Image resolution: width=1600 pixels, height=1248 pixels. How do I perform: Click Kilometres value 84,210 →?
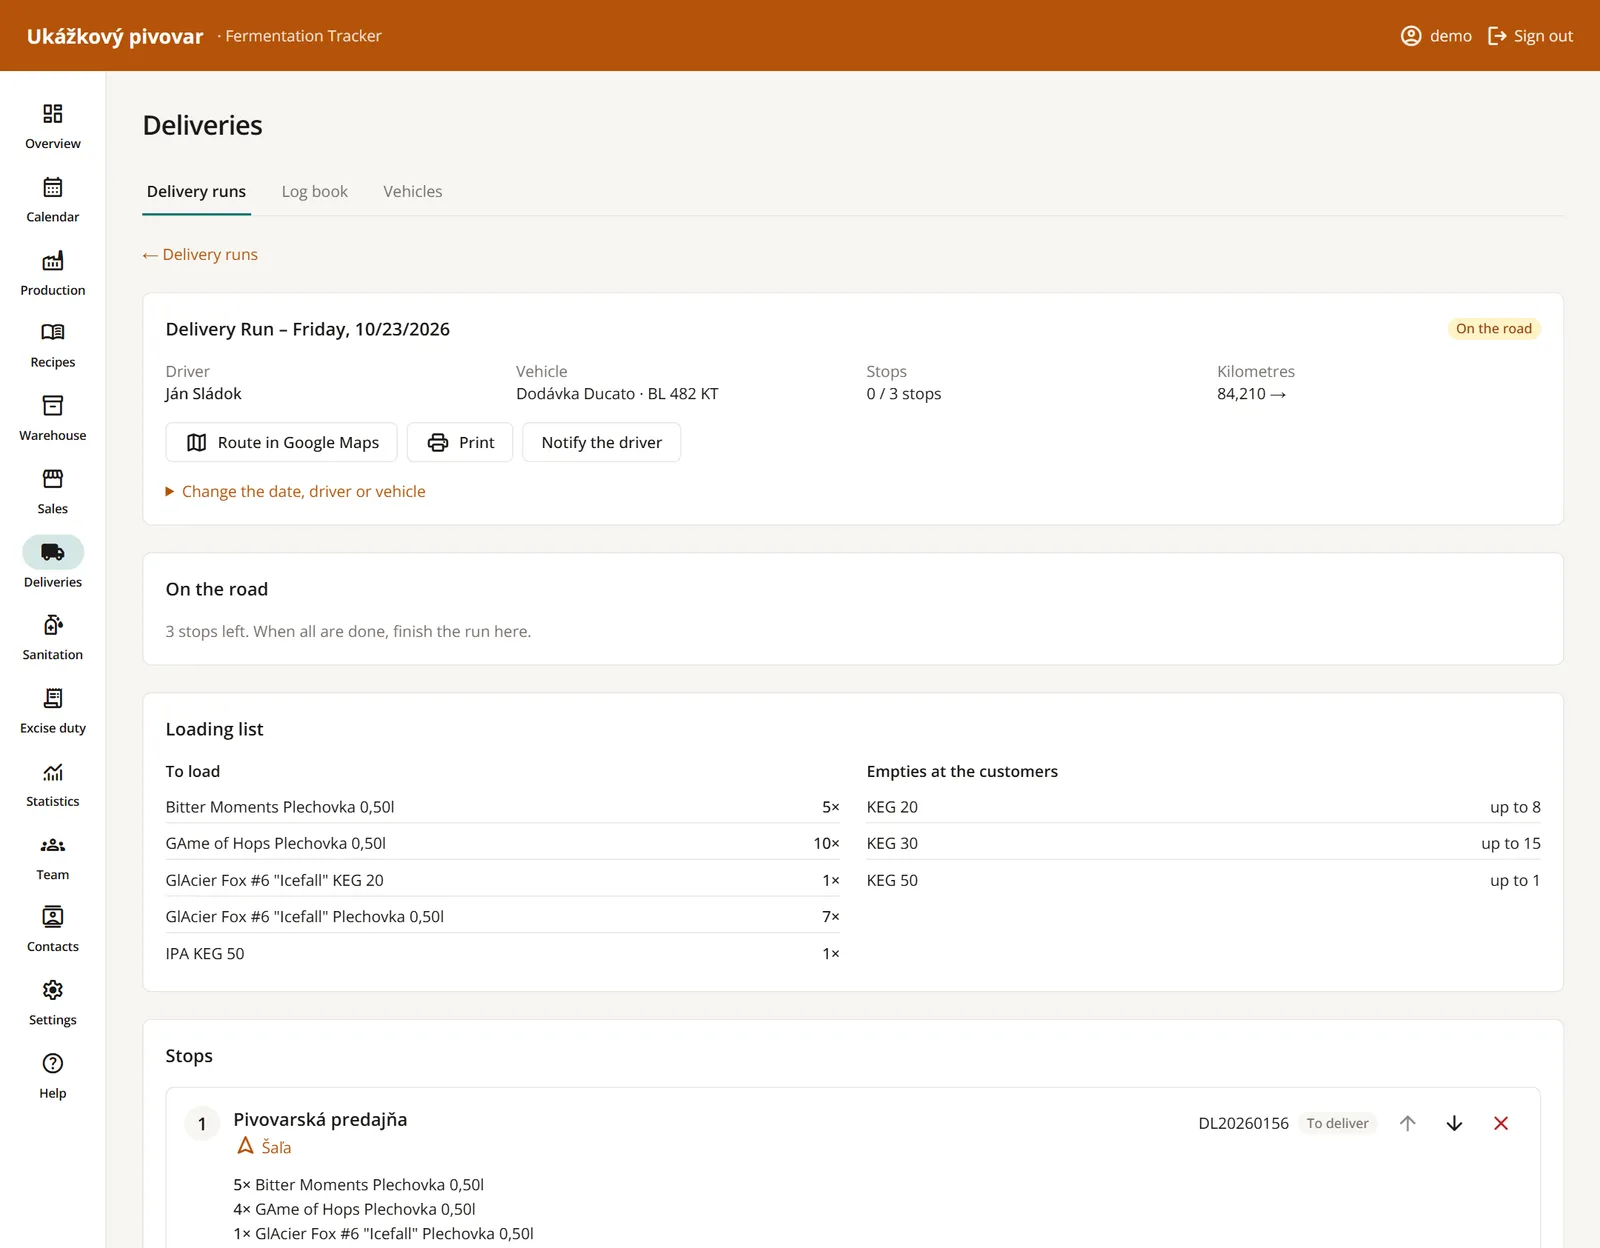1251,394
